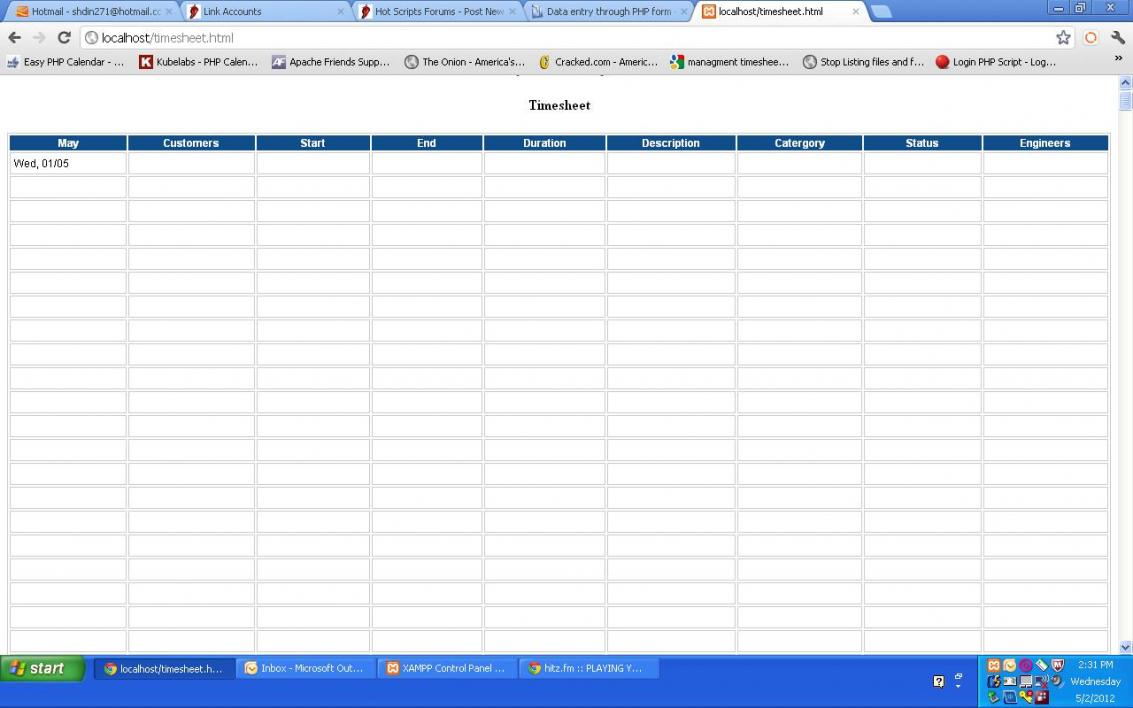
Task: Open the Login PHP Script bookmark
Action: pyautogui.click(x=996, y=62)
